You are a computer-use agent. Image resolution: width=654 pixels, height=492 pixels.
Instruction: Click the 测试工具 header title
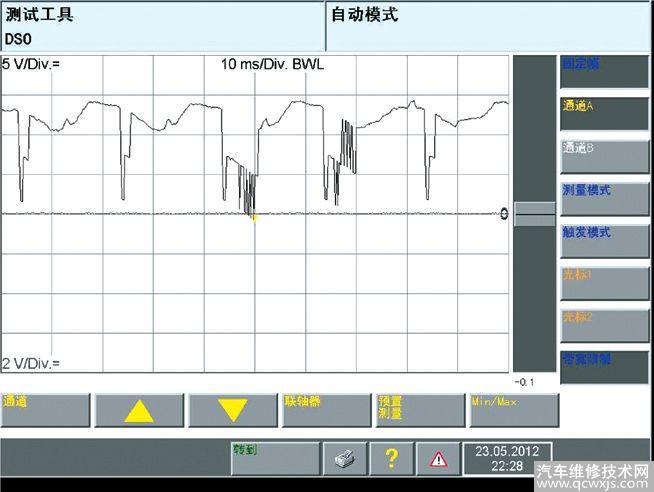tap(39, 15)
